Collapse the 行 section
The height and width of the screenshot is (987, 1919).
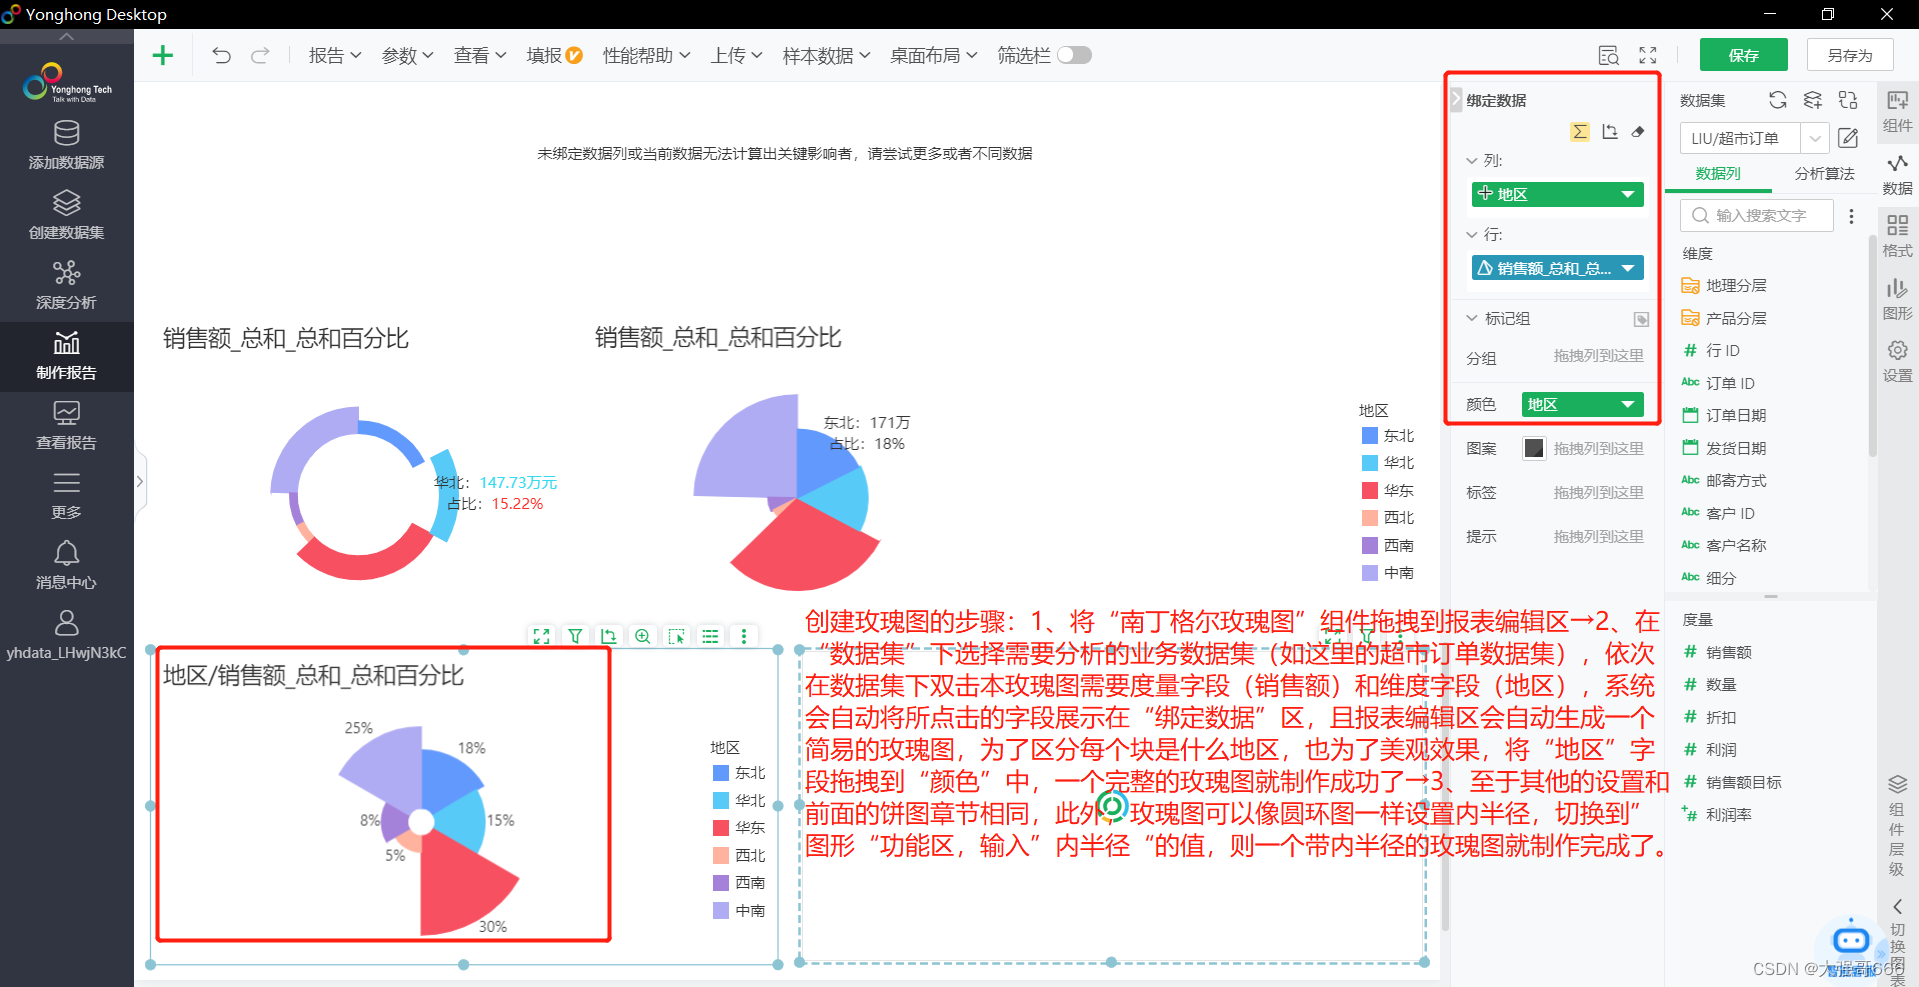point(1472,234)
